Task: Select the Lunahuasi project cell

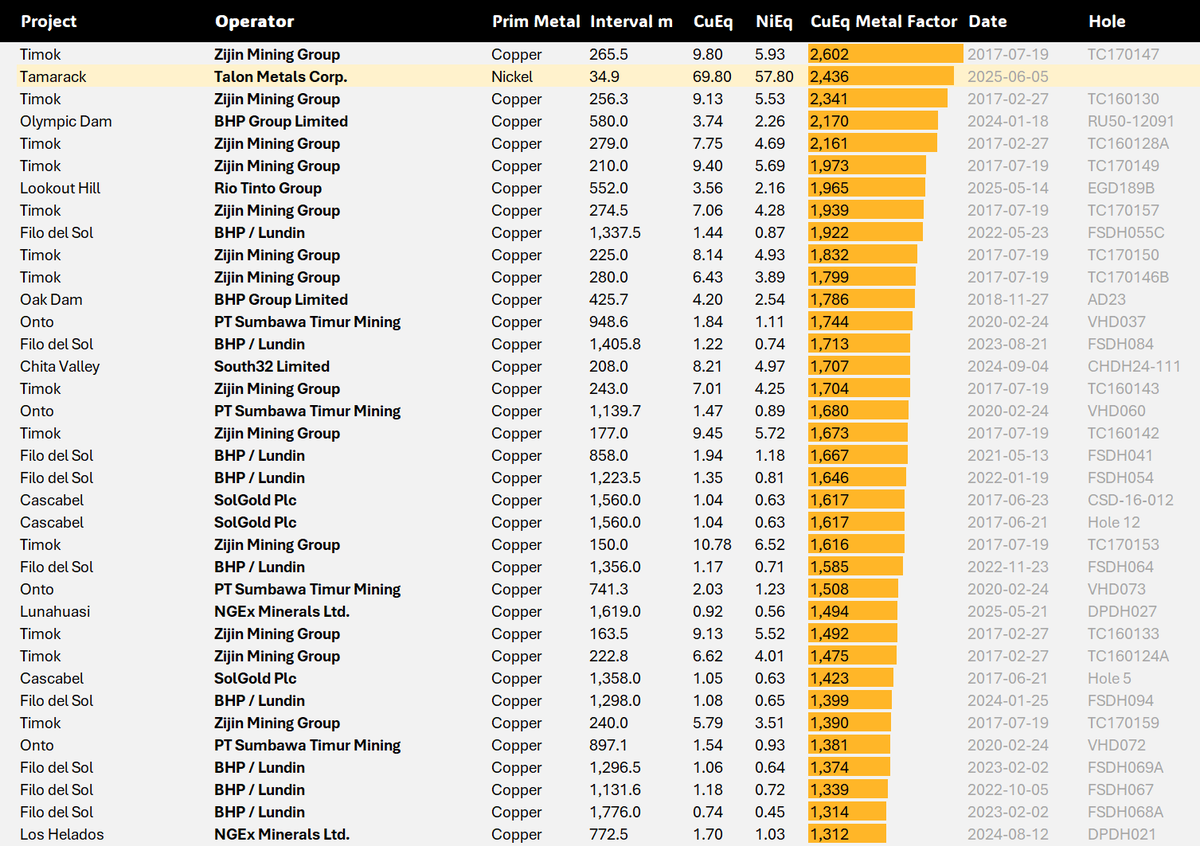Action: (55, 611)
